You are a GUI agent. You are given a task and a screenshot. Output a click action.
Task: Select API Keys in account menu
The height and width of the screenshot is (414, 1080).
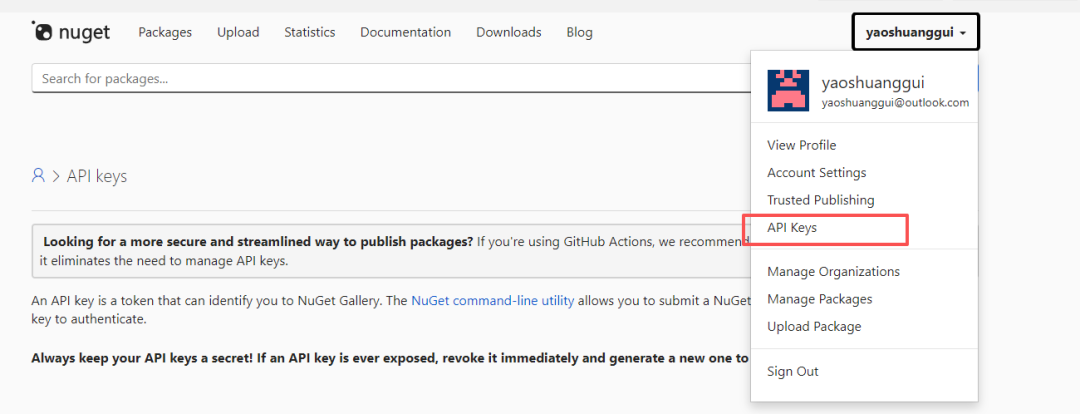(x=792, y=228)
